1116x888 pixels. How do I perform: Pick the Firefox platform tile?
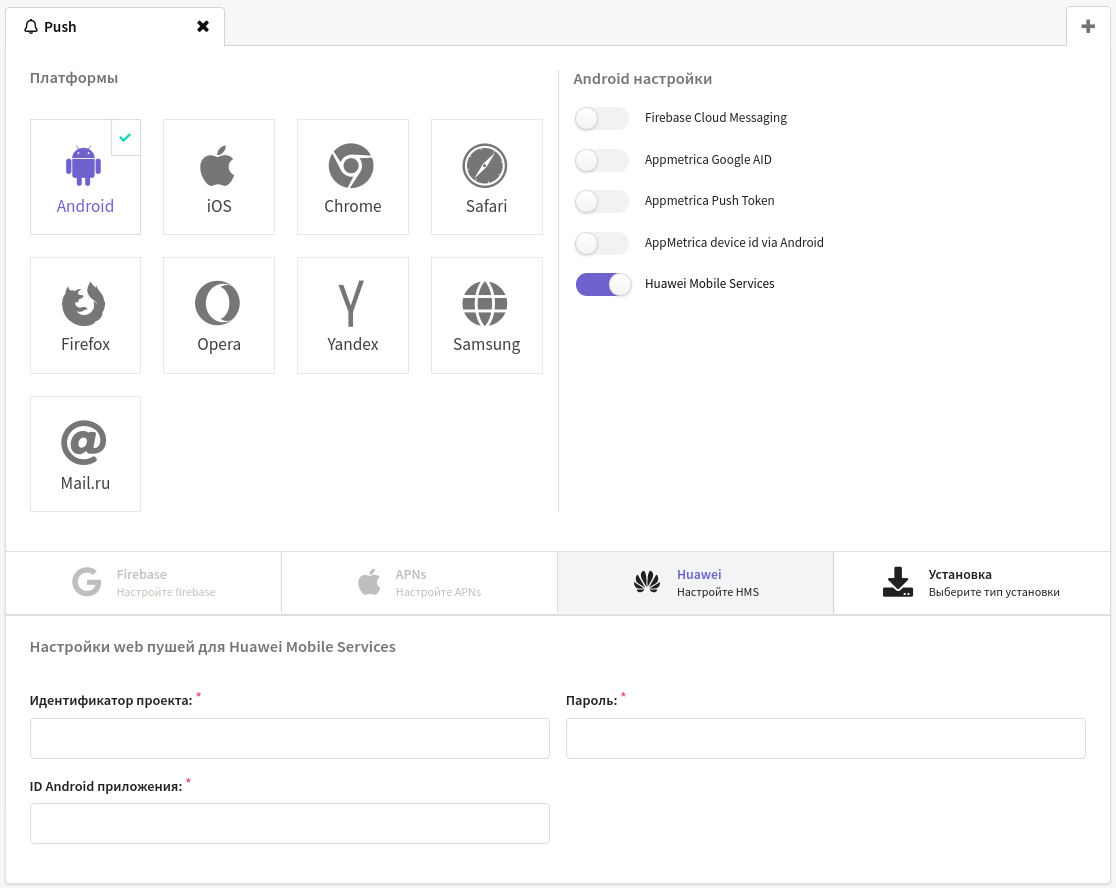(x=85, y=315)
